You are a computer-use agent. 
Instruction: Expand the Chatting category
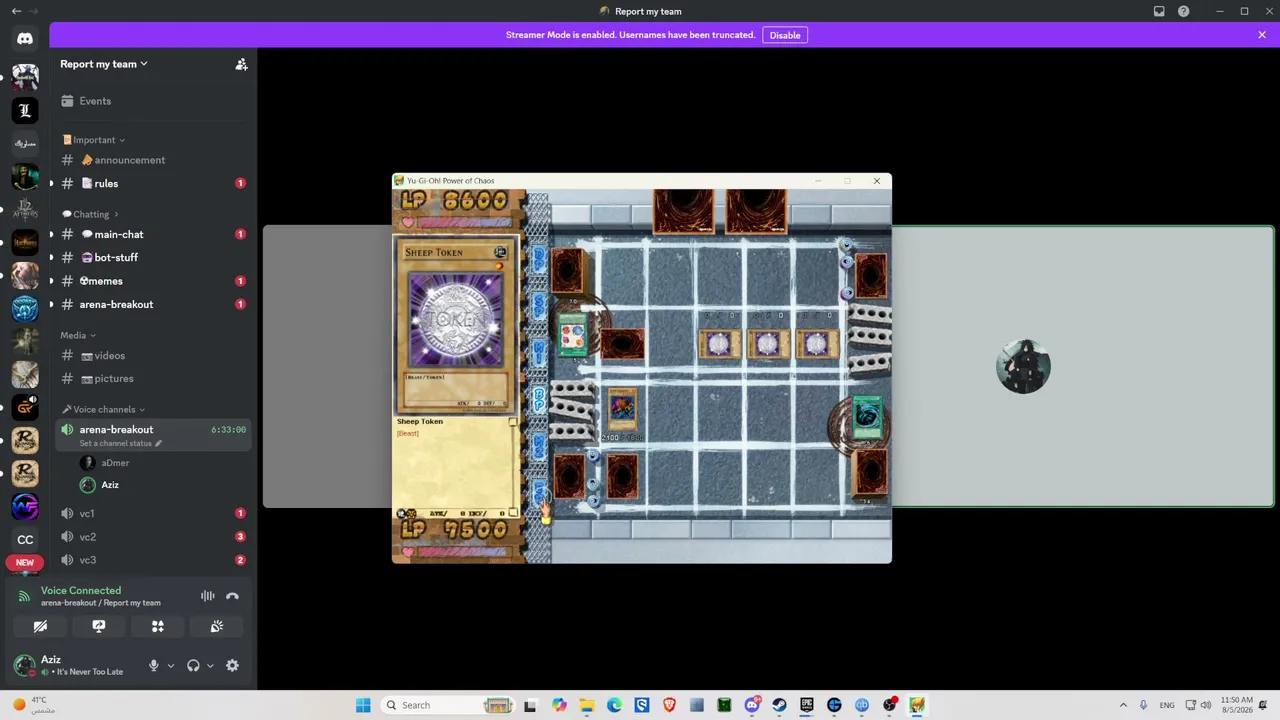point(90,214)
